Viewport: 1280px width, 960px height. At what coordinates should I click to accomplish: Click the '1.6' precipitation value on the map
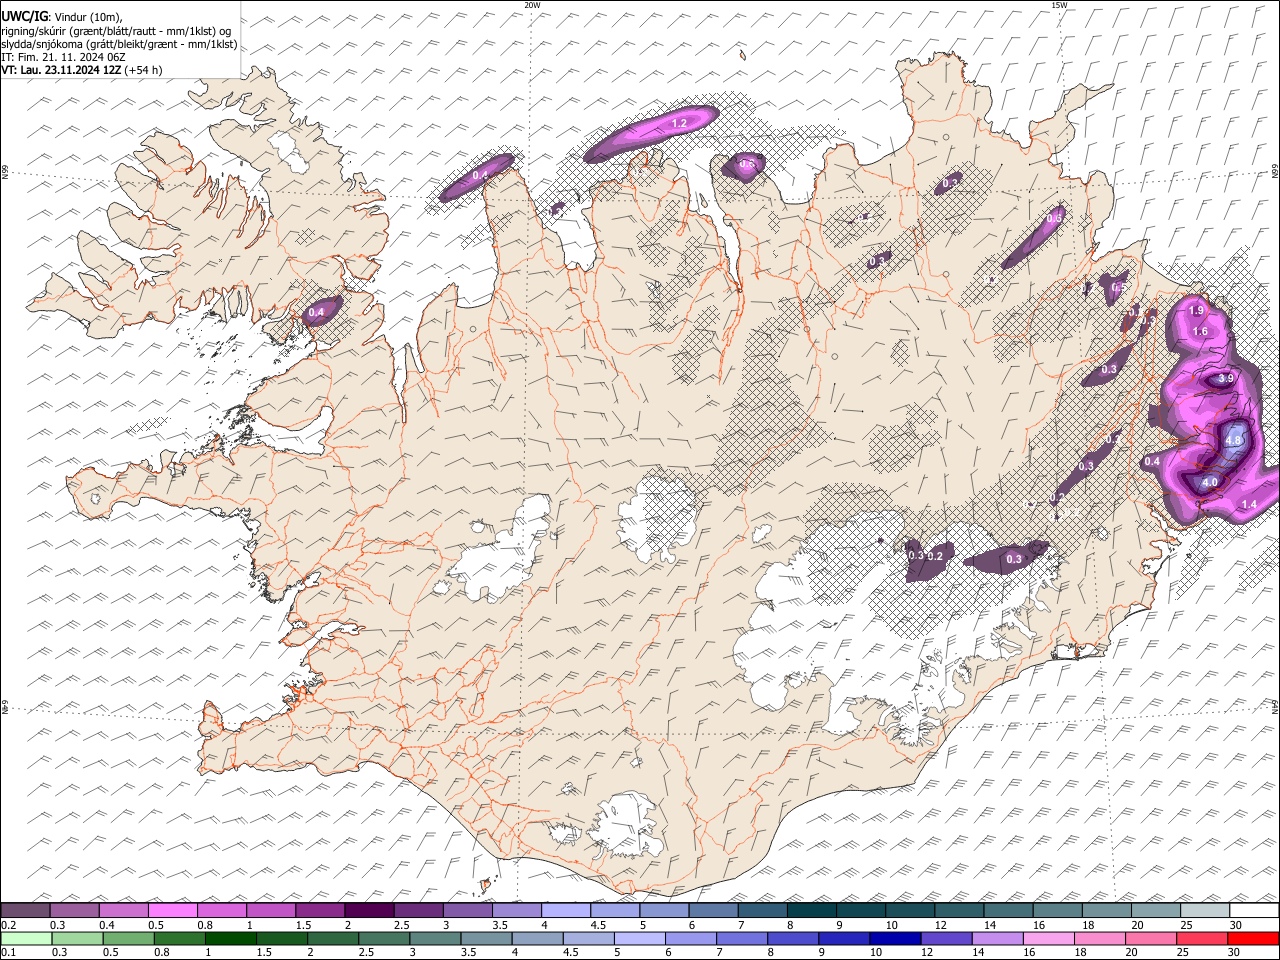(x=1201, y=331)
